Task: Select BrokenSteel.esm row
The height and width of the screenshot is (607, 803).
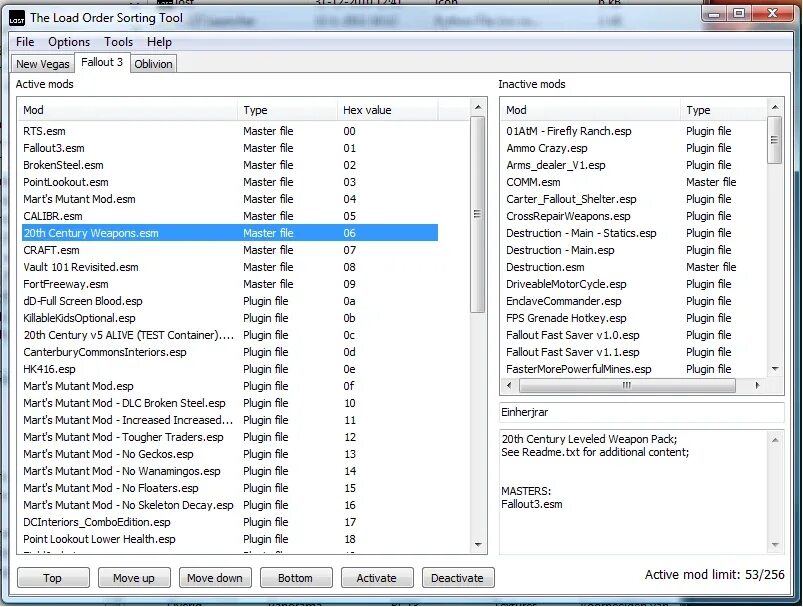Action: (x=229, y=165)
